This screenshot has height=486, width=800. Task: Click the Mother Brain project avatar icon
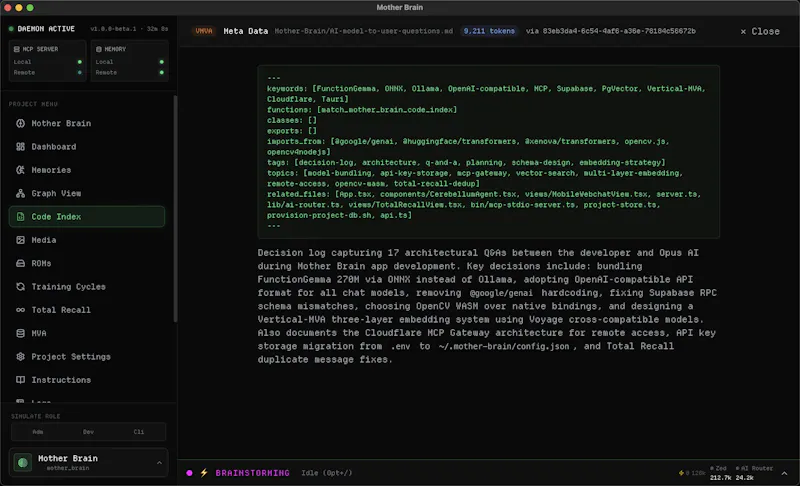click(23, 463)
